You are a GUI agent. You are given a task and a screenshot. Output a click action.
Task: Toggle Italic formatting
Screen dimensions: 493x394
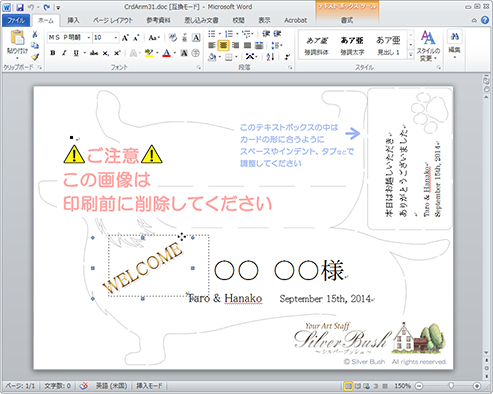coord(64,53)
